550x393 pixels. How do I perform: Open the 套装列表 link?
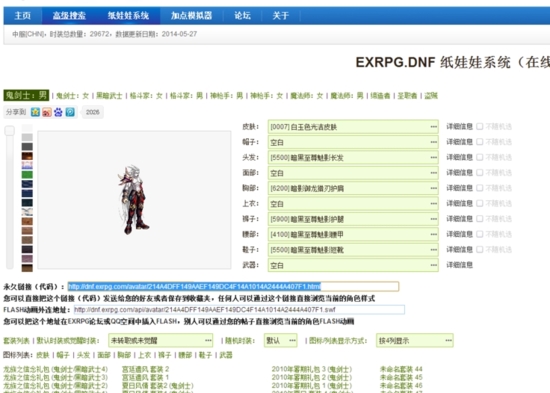coord(16,341)
